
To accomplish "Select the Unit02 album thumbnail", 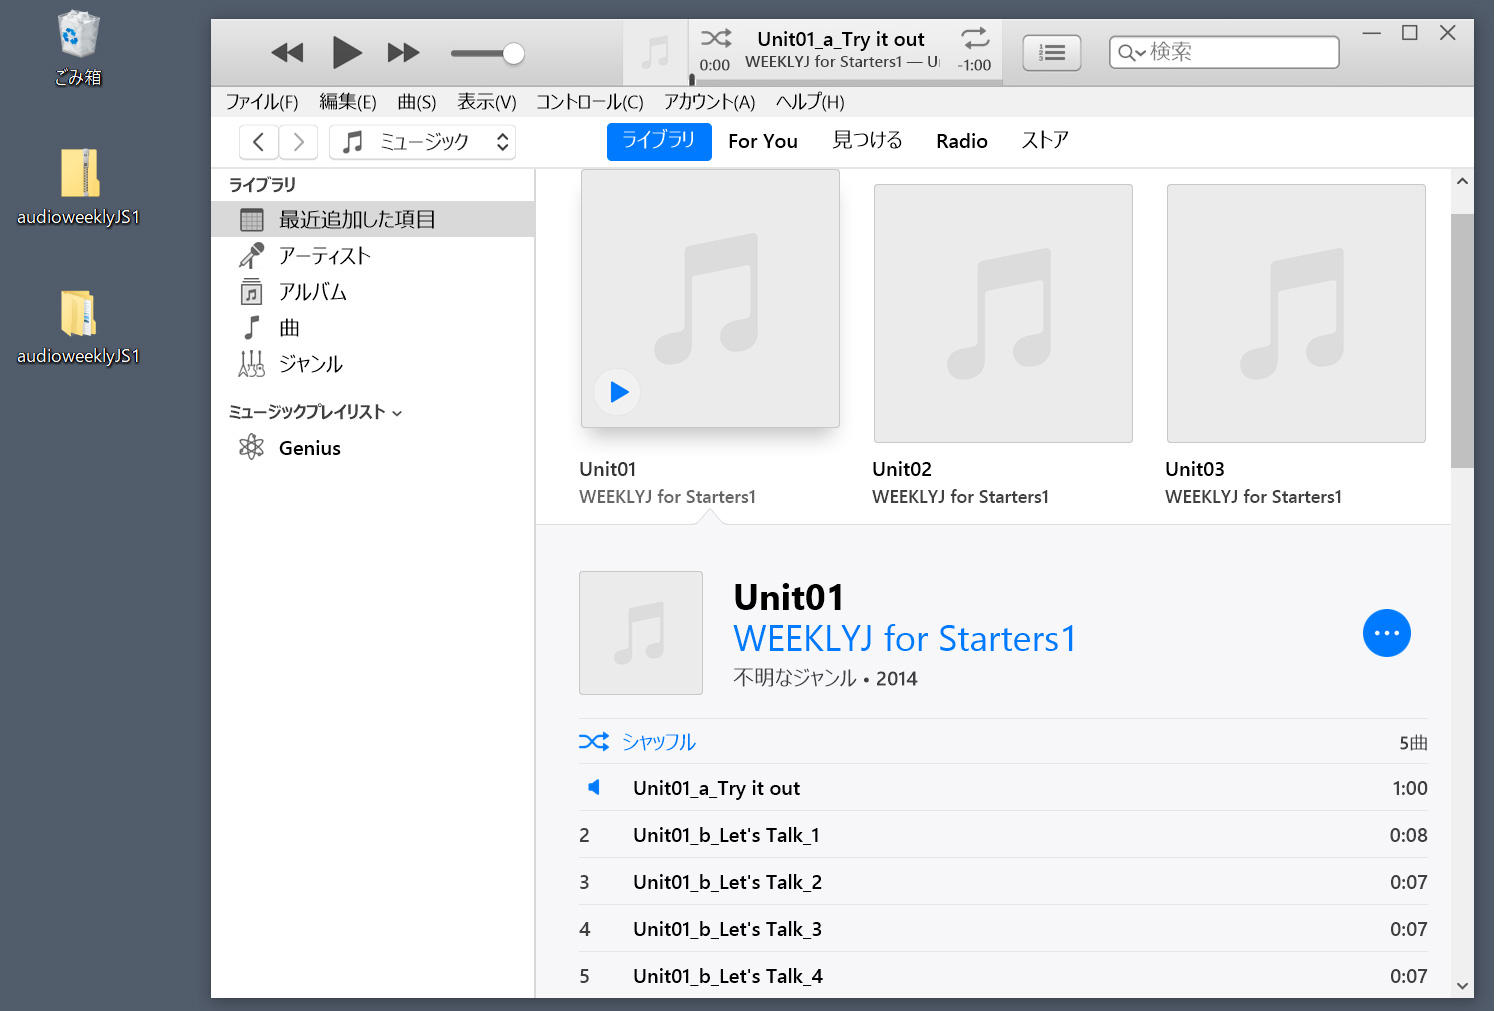I will (x=1003, y=313).
